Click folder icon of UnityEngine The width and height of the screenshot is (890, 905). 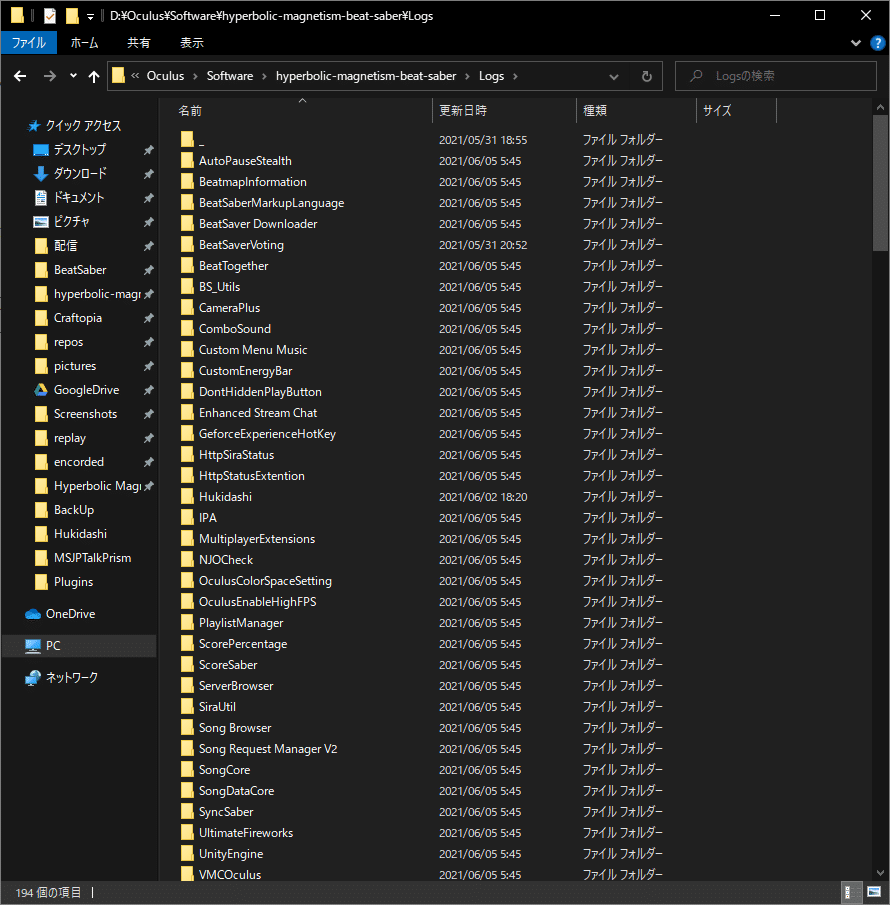(187, 854)
